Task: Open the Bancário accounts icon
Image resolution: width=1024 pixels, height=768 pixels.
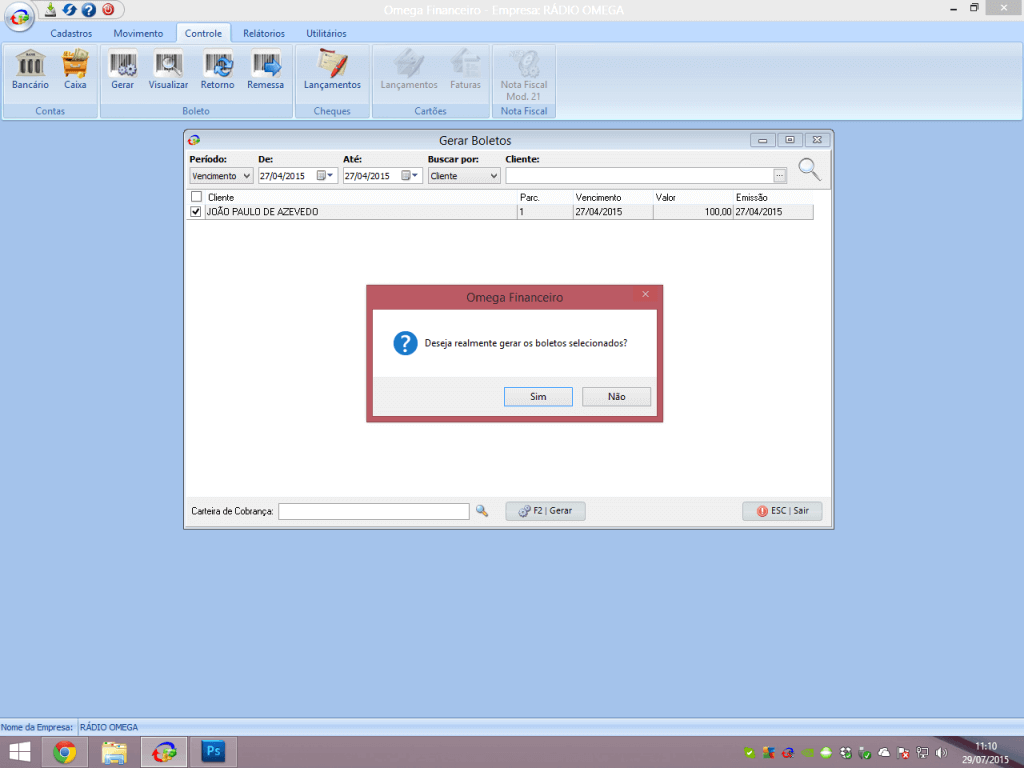Action: tap(30, 71)
